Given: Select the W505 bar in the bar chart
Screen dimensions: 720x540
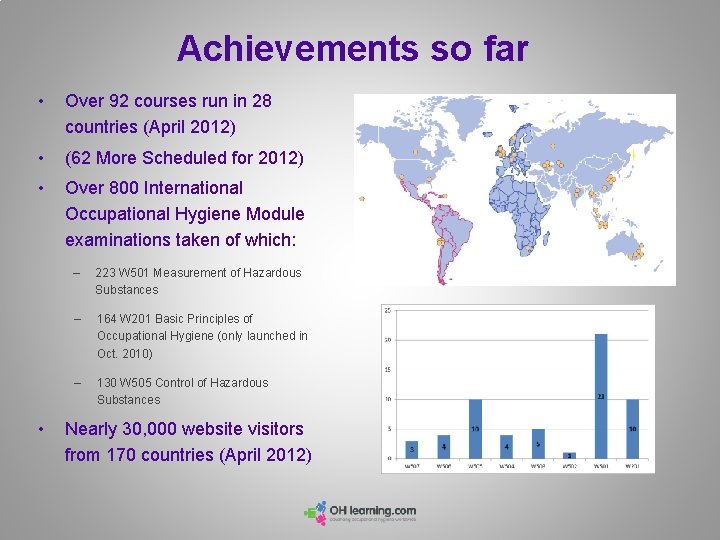Looking at the screenshot, I should point(475,429).
